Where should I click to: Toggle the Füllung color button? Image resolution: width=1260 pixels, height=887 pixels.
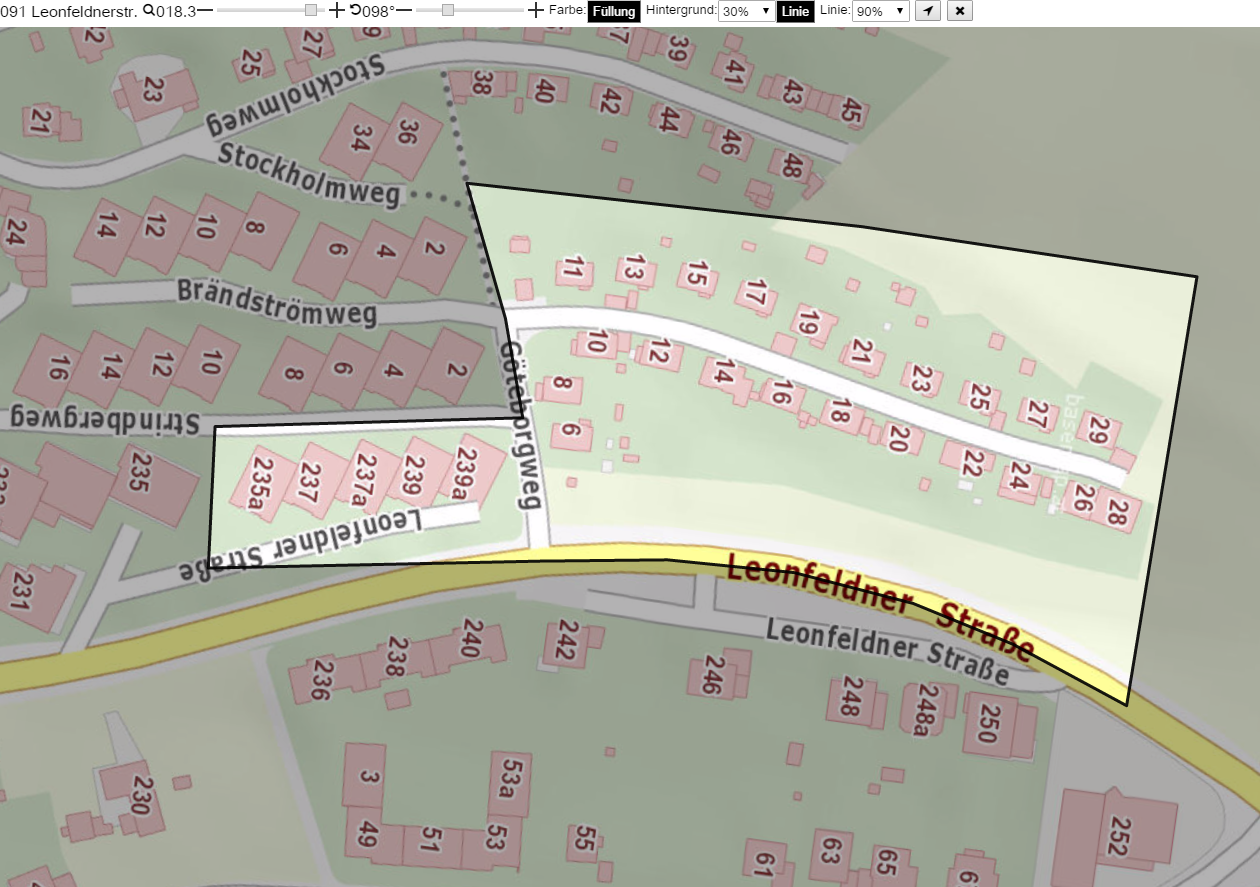(613, 12)
